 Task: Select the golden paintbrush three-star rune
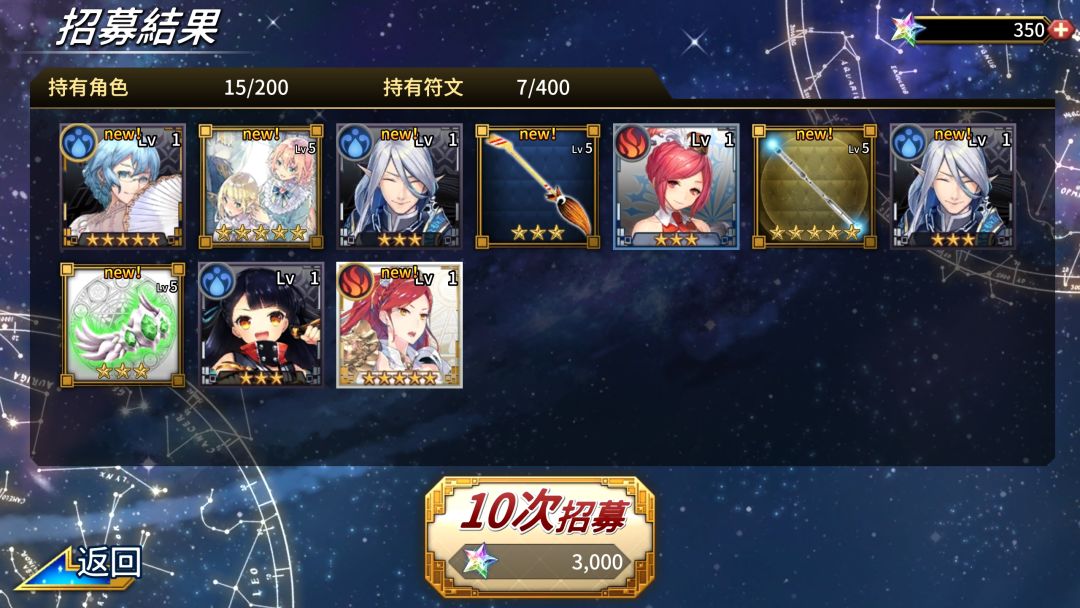pyautogui.click(x=537, y=186)
